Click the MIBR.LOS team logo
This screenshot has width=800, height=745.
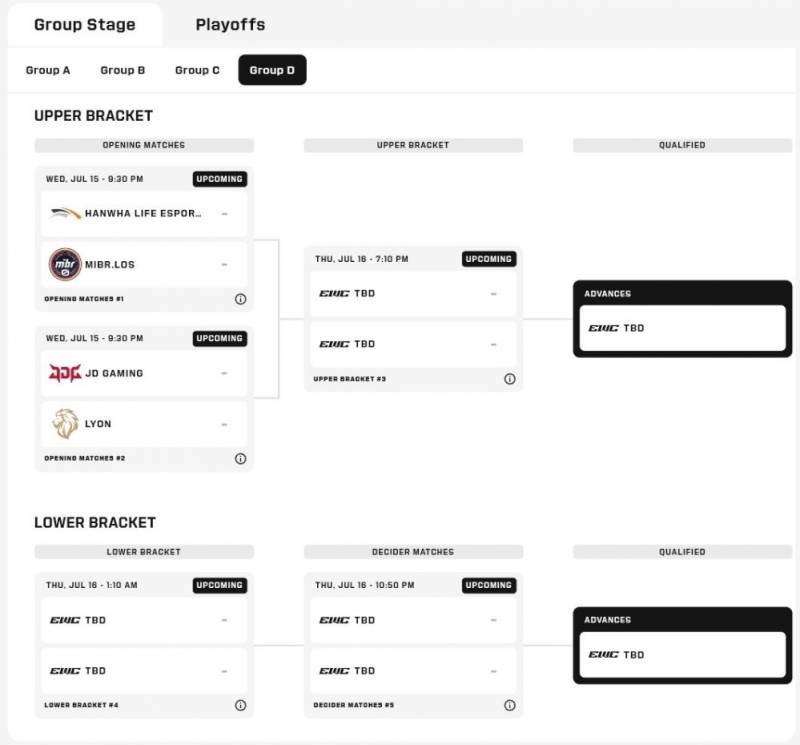[65, 264]
